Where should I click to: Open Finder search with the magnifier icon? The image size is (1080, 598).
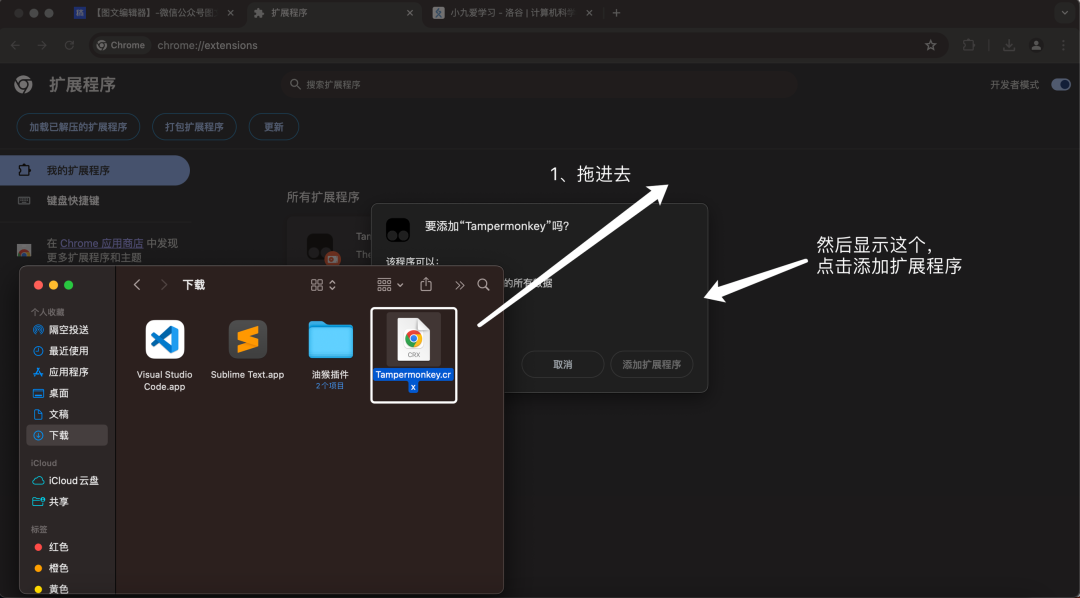coord(483,284)
